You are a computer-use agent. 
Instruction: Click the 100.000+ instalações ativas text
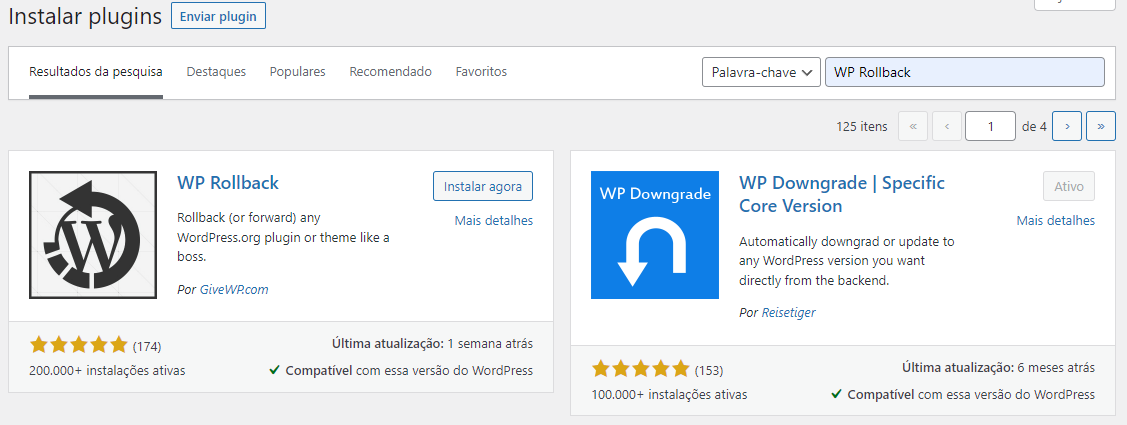pos(669,395)
